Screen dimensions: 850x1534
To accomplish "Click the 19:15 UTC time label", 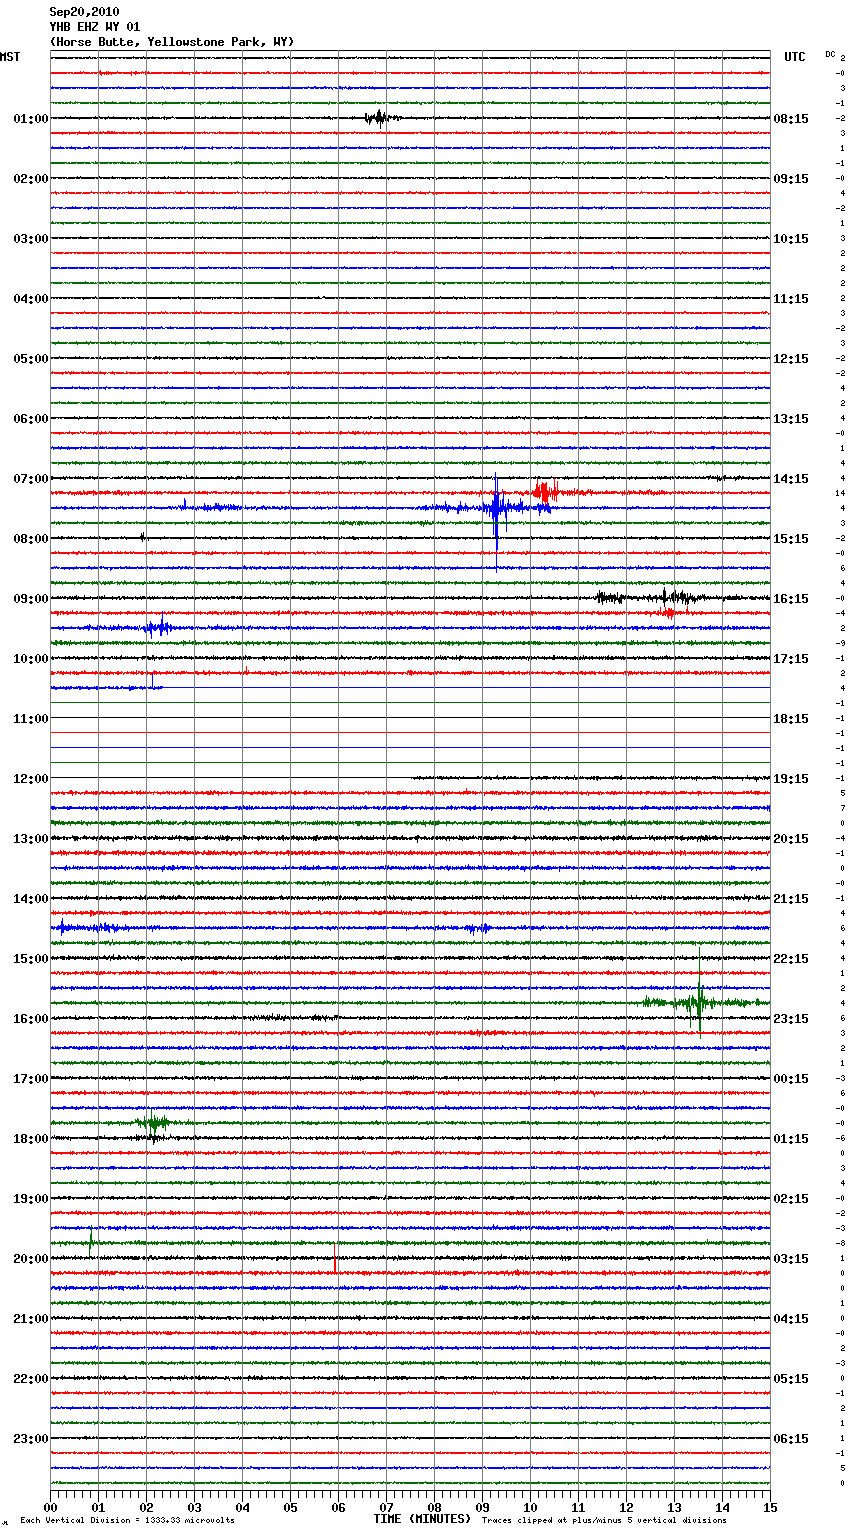I will click(791, 779).
